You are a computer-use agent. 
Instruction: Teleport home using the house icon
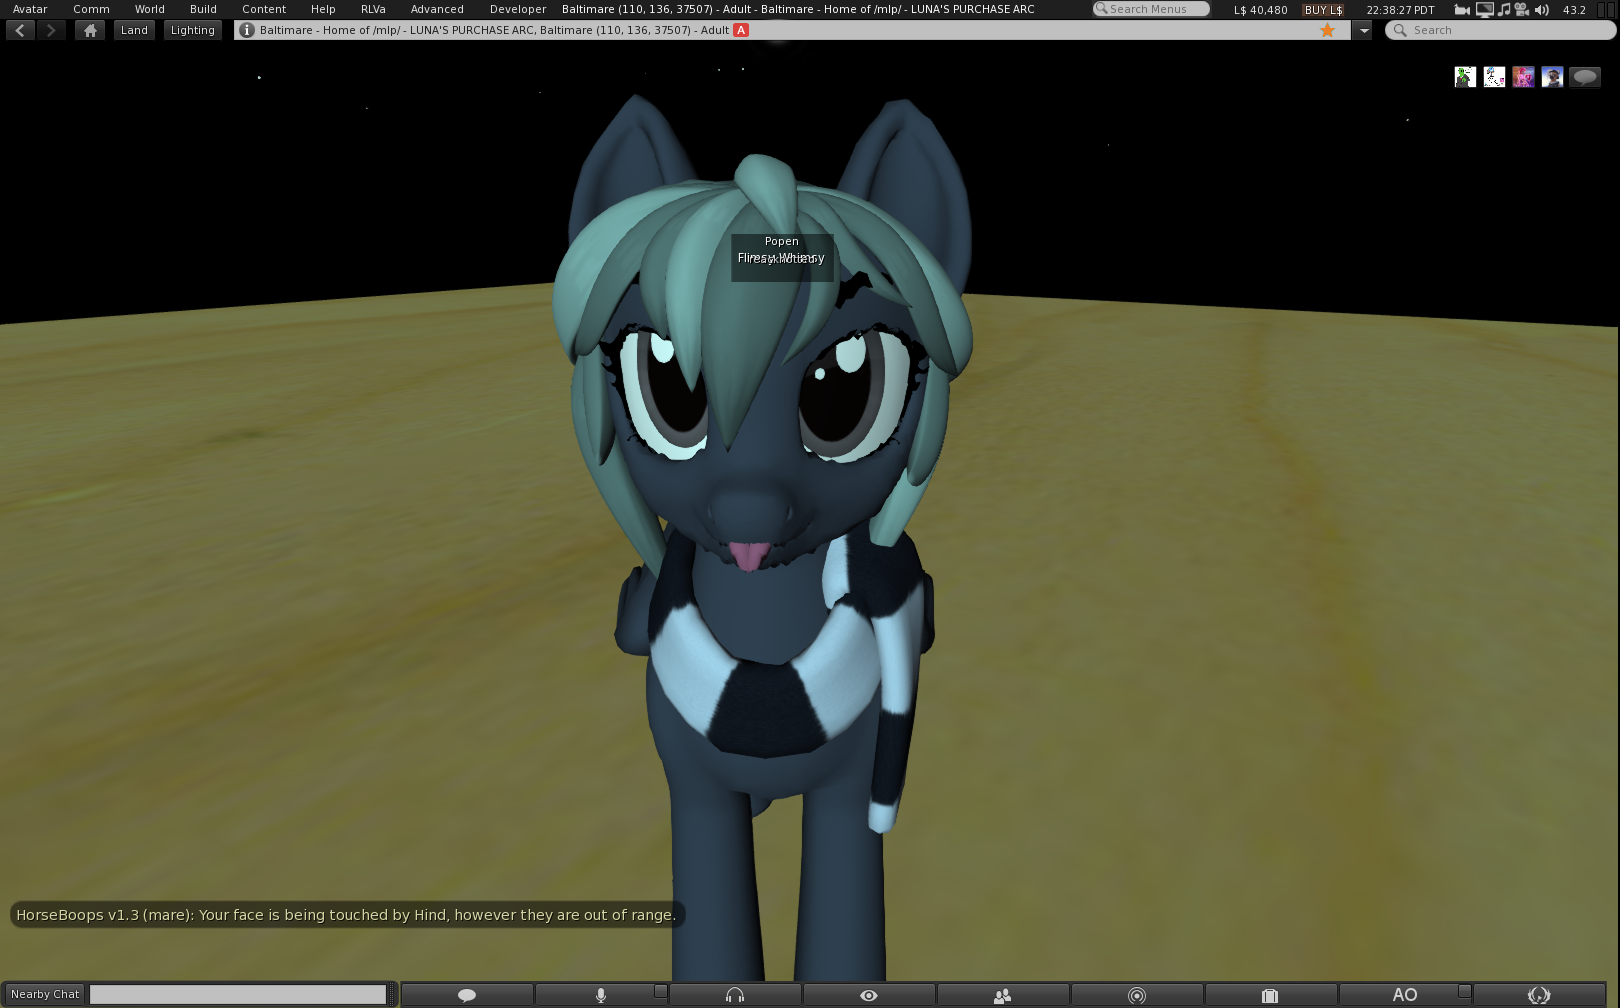click(x=90, y=30)
